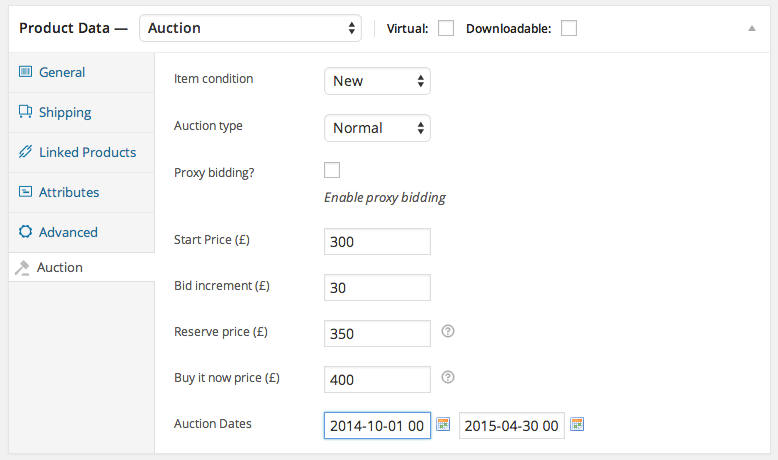
Task: Click the Attributes tab icon
Action: [26, 192]
